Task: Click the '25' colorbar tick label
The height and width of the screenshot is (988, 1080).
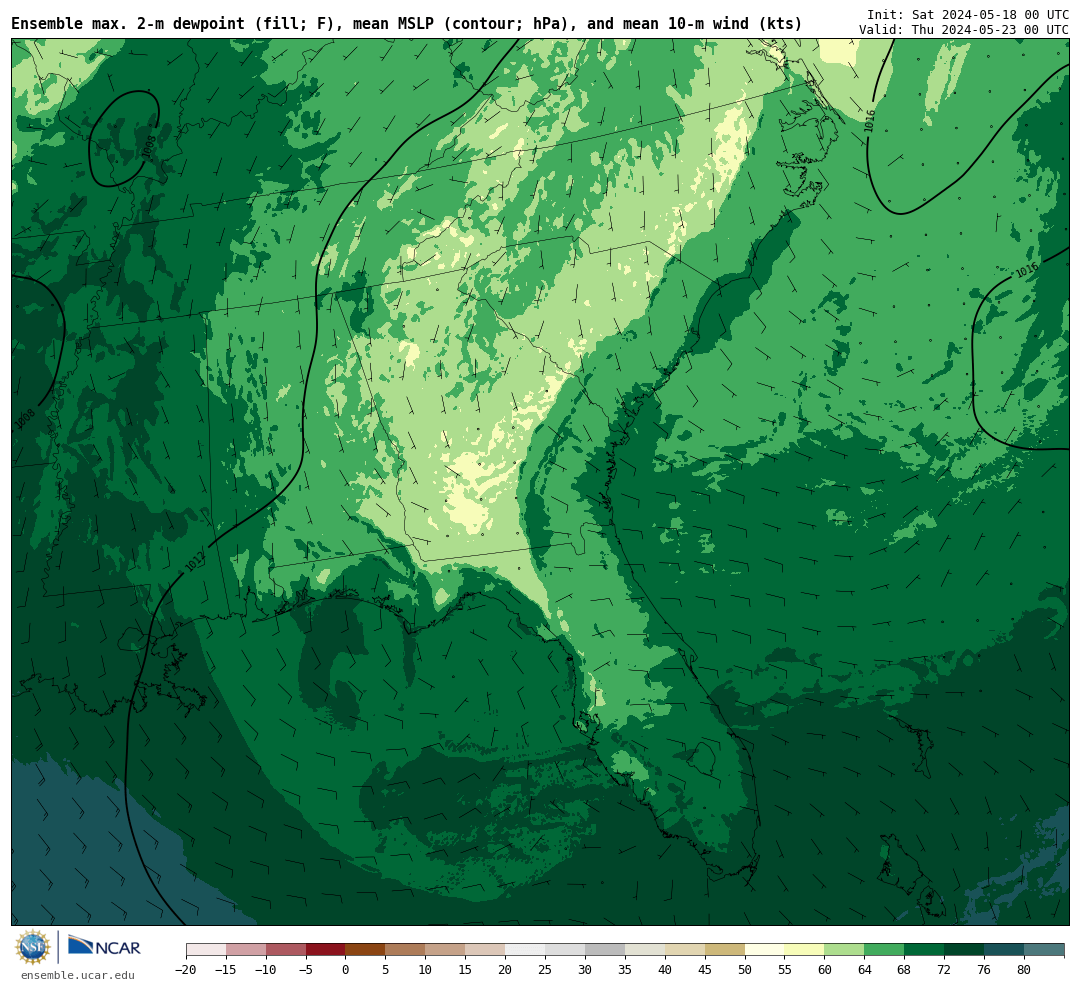Action: 545,970
